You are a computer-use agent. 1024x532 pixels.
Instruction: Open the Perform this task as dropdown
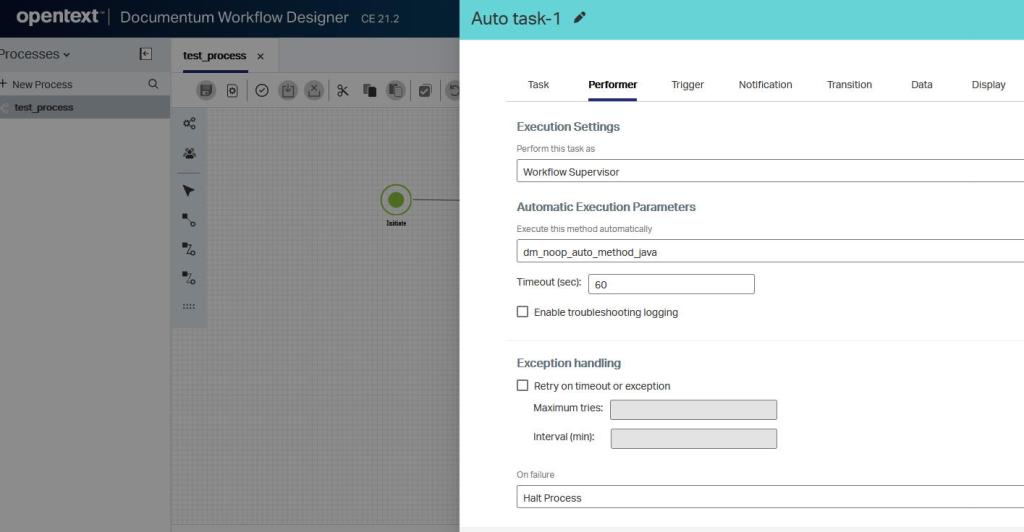(x=770, y=171)
